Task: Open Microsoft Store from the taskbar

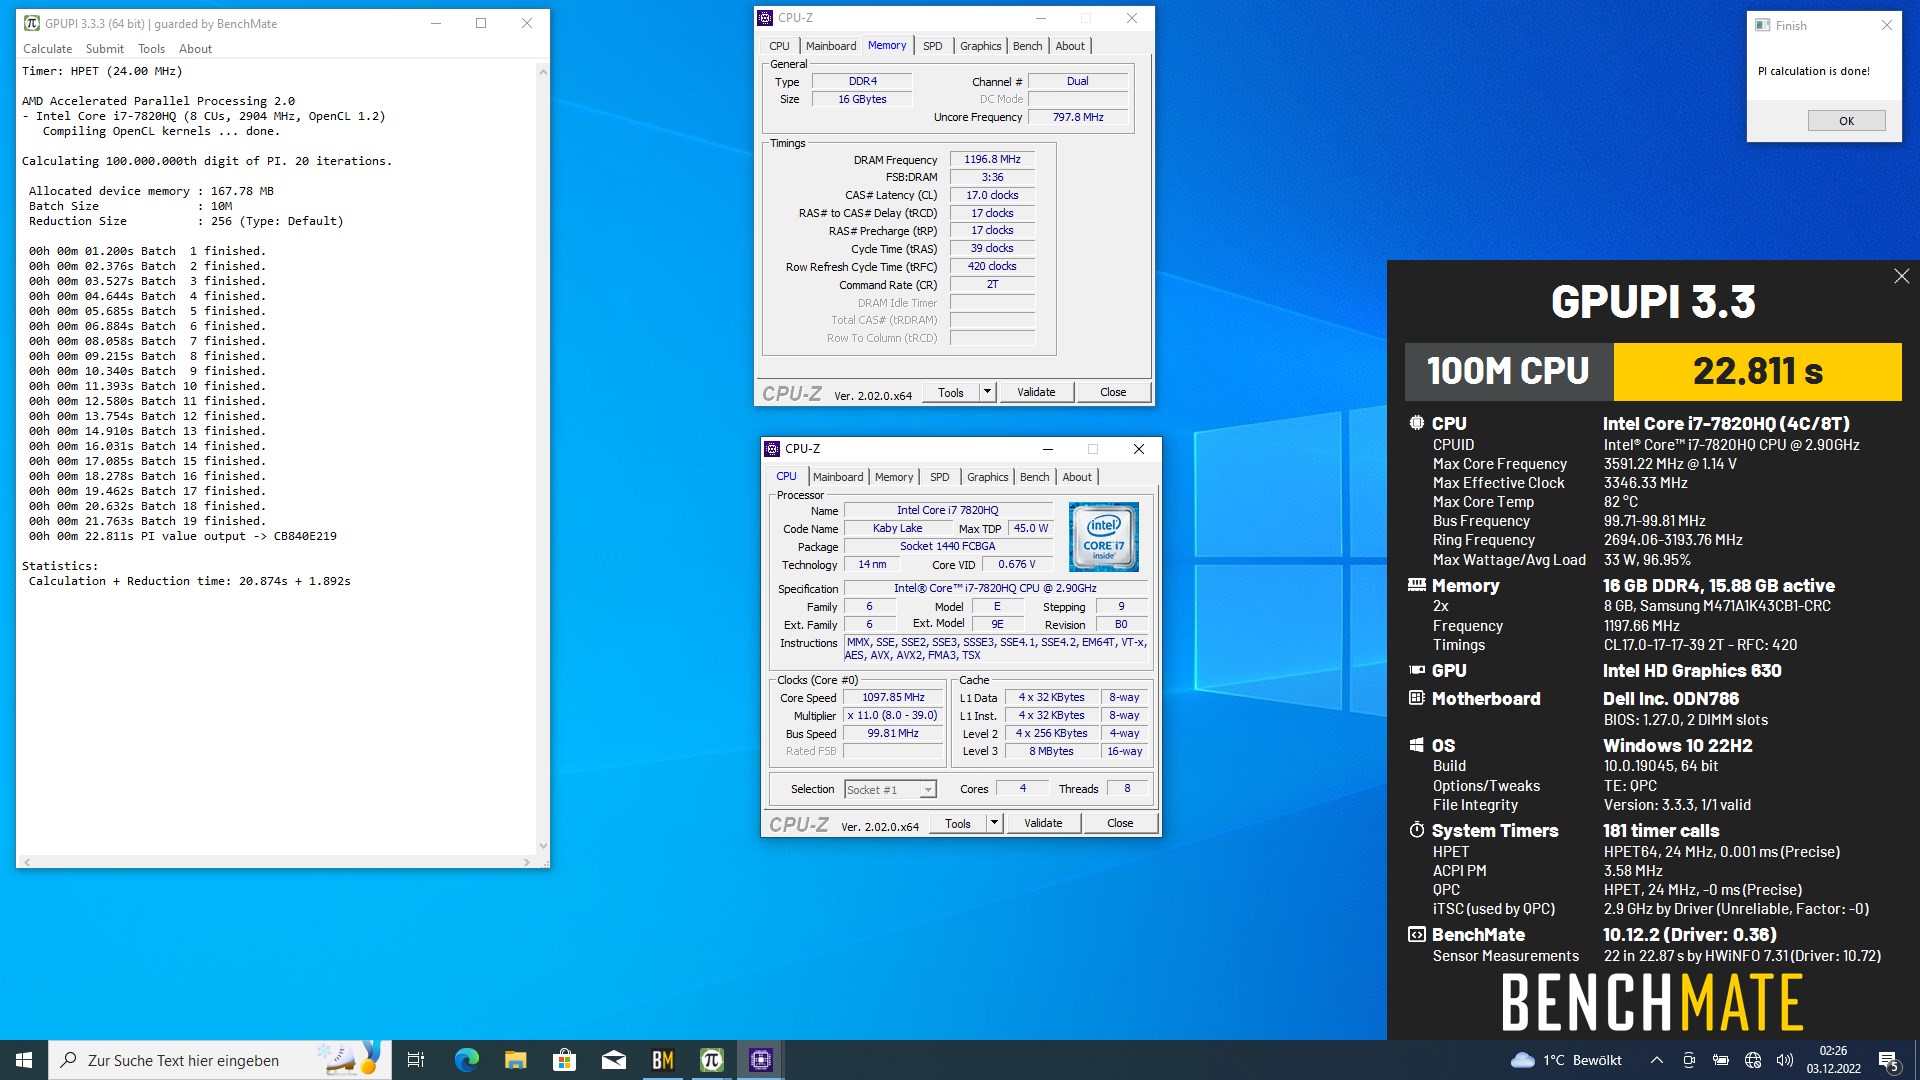Action: 564,1060
